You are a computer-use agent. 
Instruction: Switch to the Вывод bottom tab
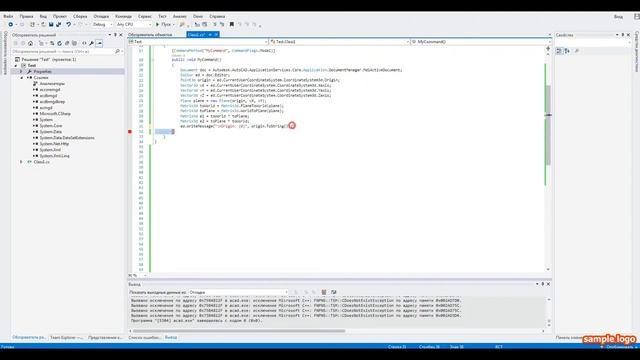tap(171, 338)
